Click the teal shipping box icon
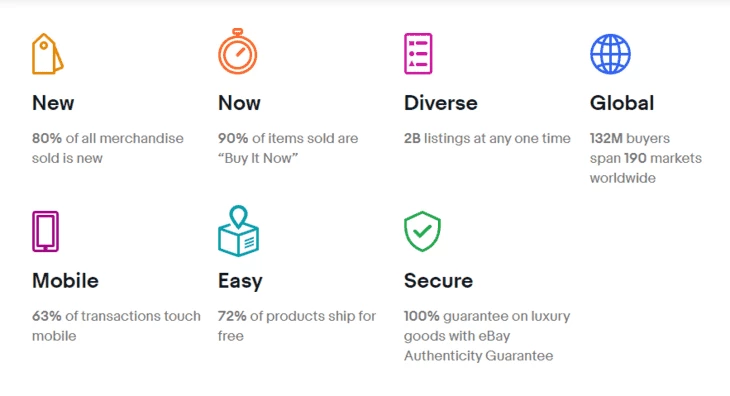The height and width of the screenshot is (396, 730). coord(238,231)
